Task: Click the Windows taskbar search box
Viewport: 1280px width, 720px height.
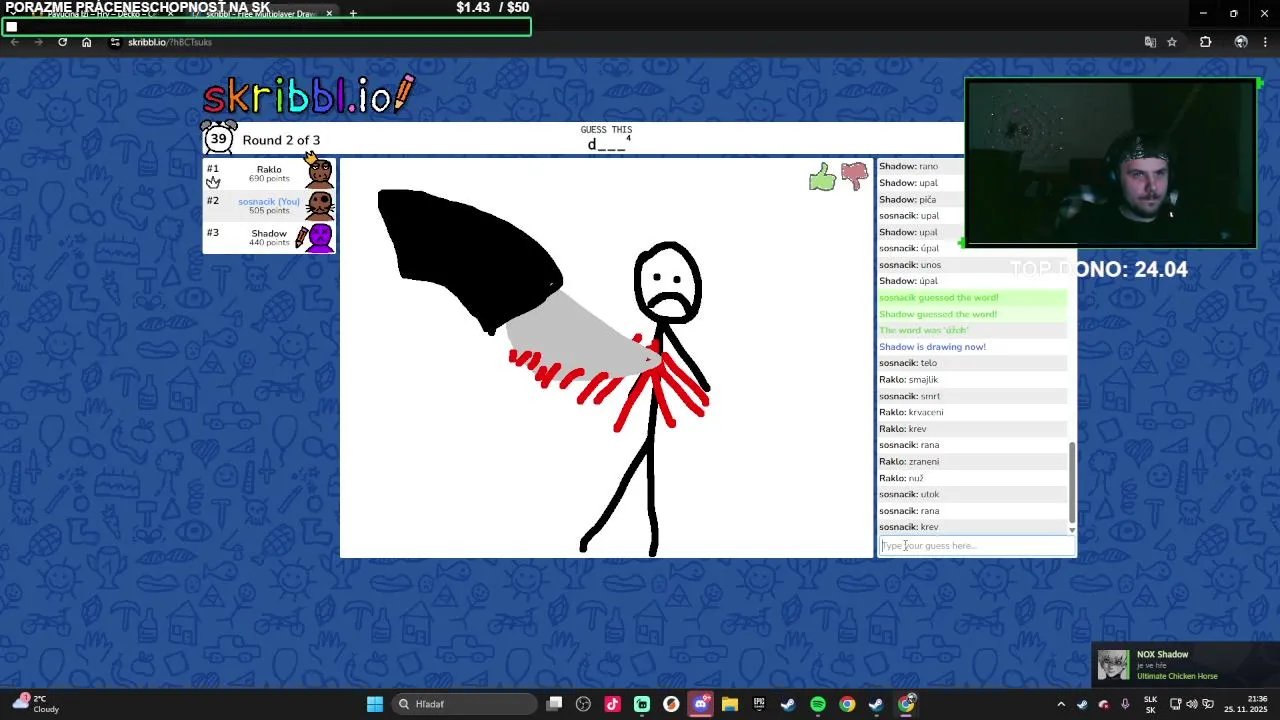Action: click(x=462, y=704)
